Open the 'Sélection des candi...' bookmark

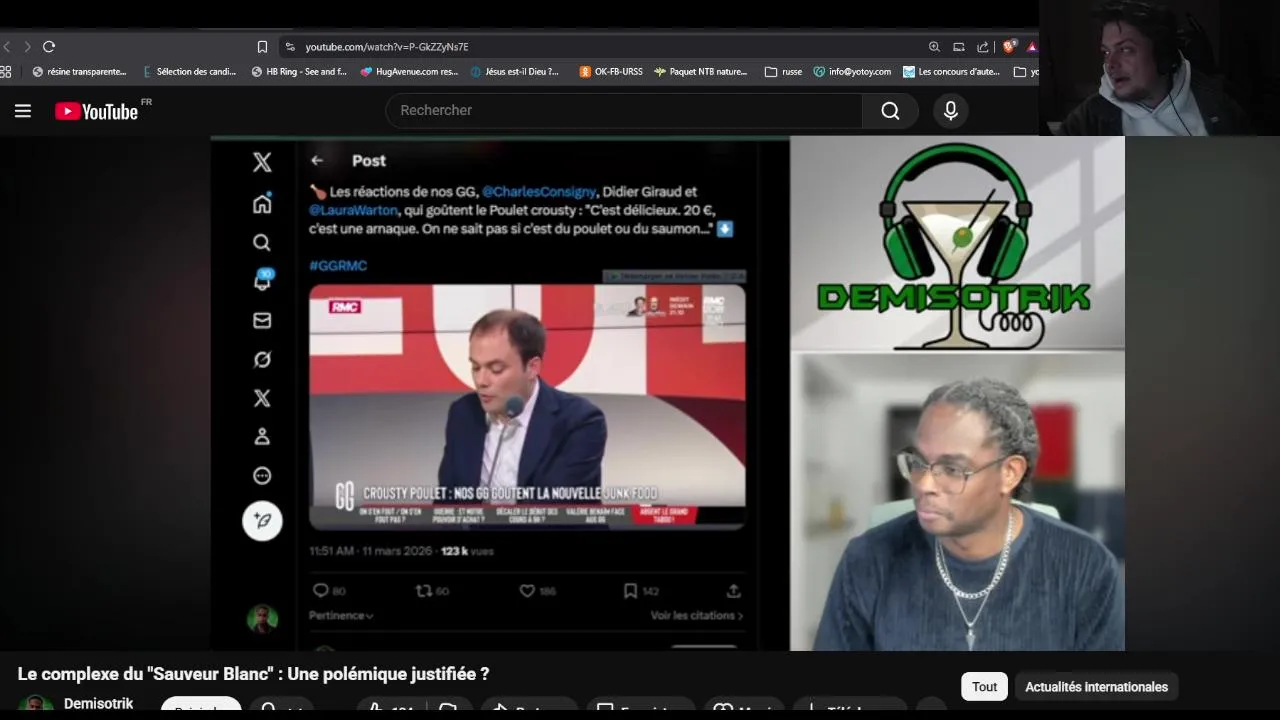(x=190, y=72)
